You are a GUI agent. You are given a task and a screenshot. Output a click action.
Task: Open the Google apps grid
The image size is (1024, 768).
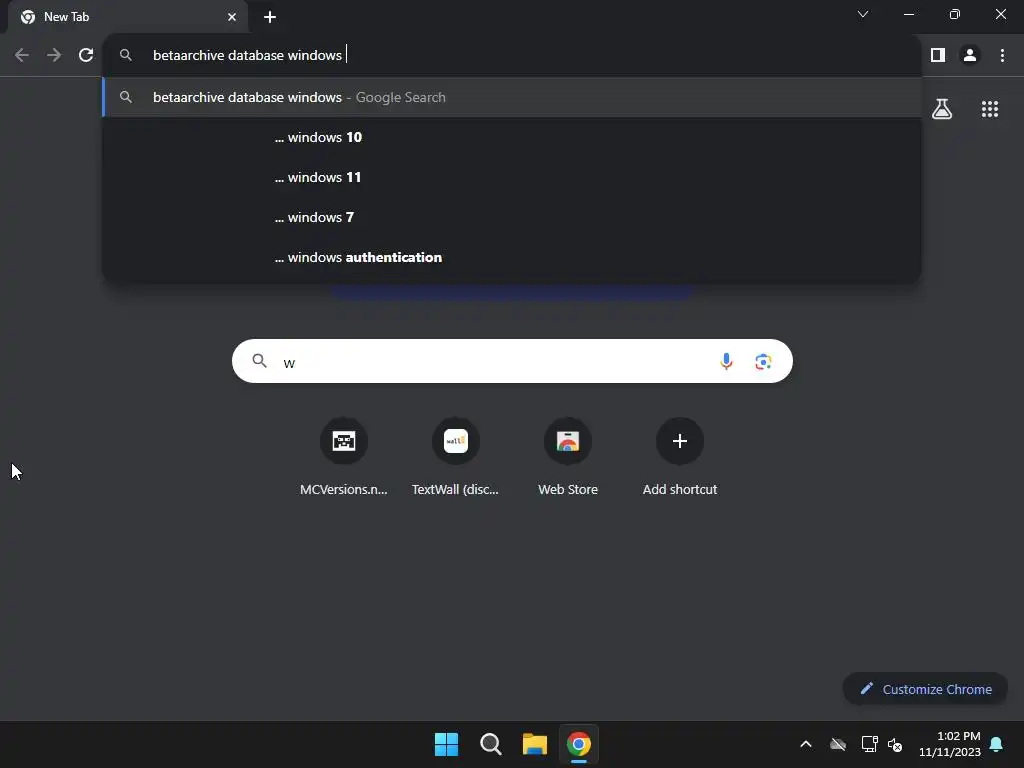pos(990,109)
